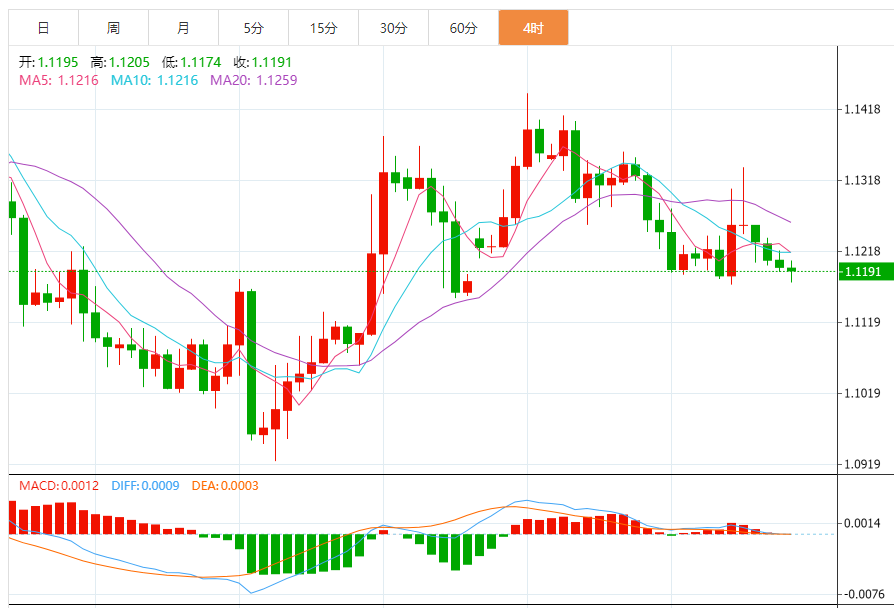The height and width of the screenshot is (608, 894).
Task: Click the 0.0014 MACD axis label
Action: point(862,523)
